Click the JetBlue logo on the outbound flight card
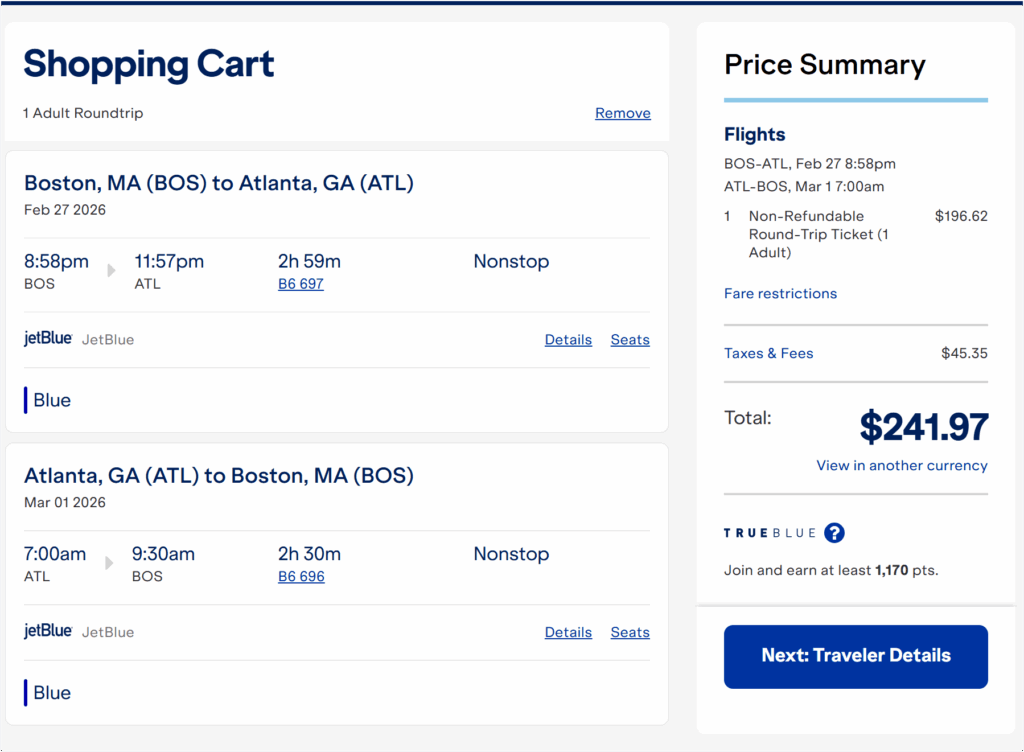Screen dimensions: 1024x752 click(46, 338)
